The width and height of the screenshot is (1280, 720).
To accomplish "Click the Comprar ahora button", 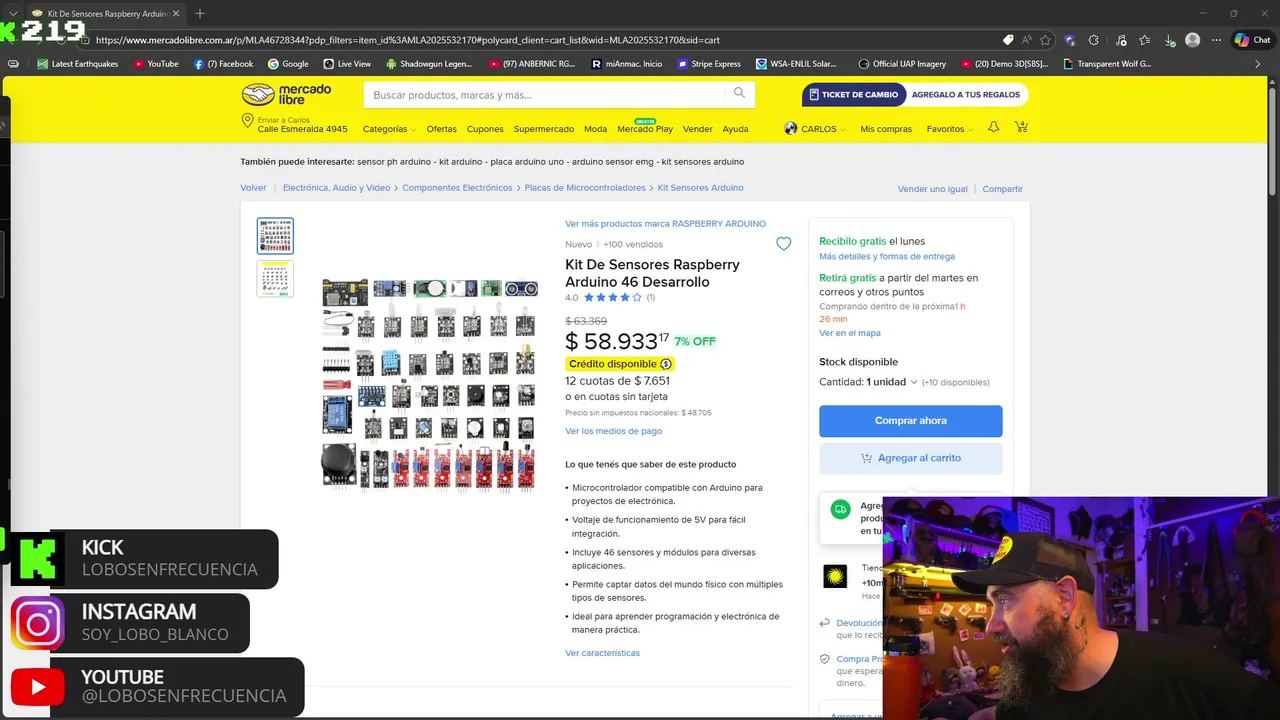I will [910, 421].
